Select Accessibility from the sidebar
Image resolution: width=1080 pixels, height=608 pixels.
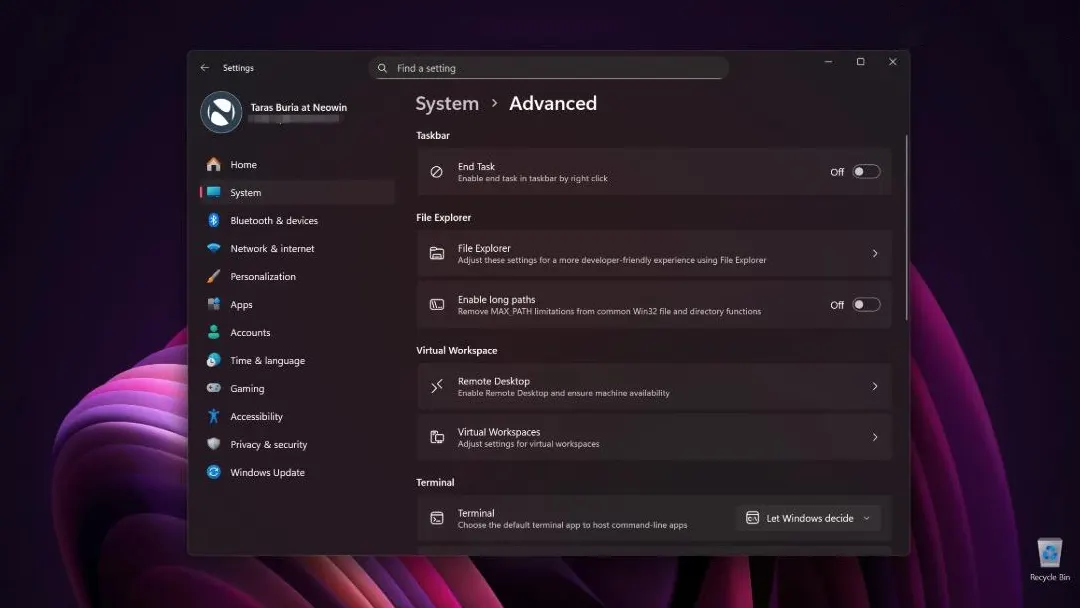coord(255,416)
